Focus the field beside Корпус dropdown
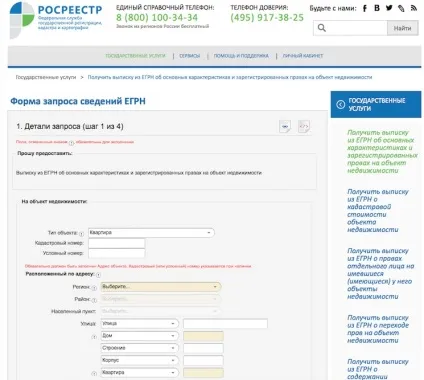This screenshot has height=380, width=424. click(203, 360)
